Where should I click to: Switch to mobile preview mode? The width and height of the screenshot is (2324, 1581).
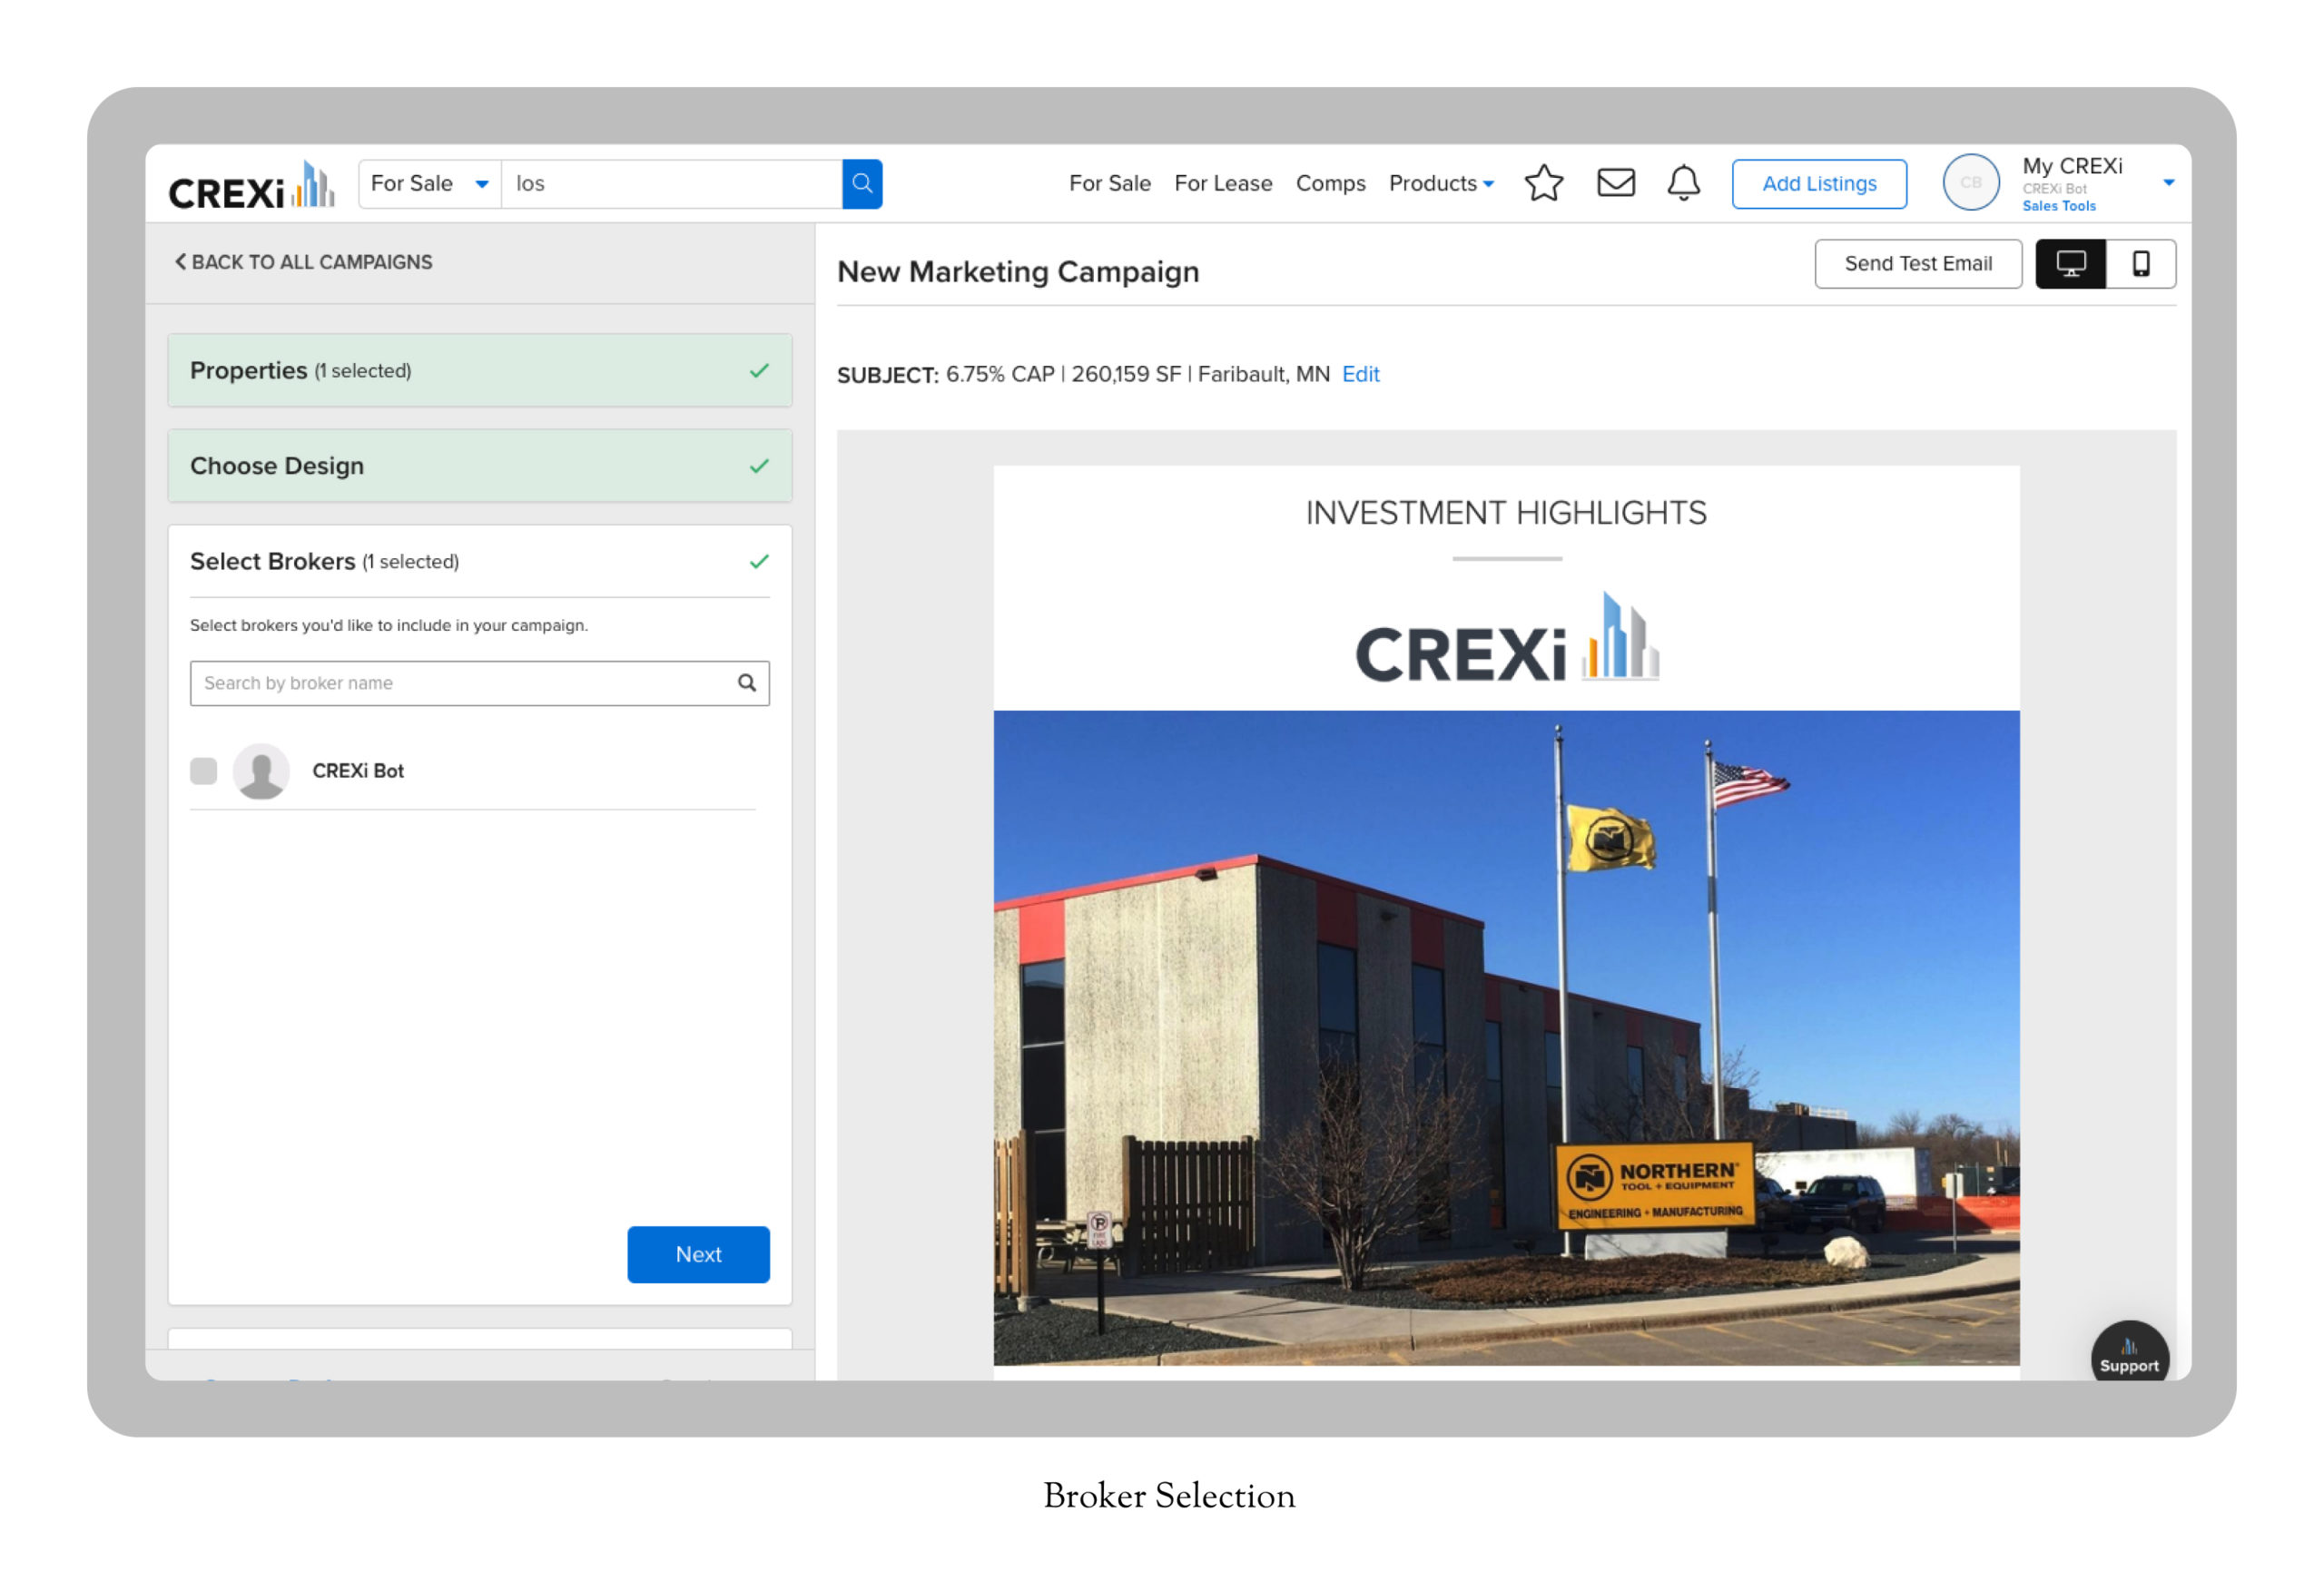point(2140,264)
